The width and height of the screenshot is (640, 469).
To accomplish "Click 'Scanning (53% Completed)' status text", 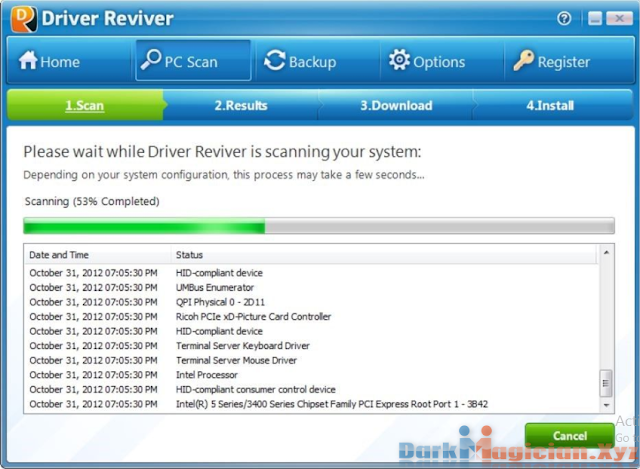I will (x=92, y=201).
